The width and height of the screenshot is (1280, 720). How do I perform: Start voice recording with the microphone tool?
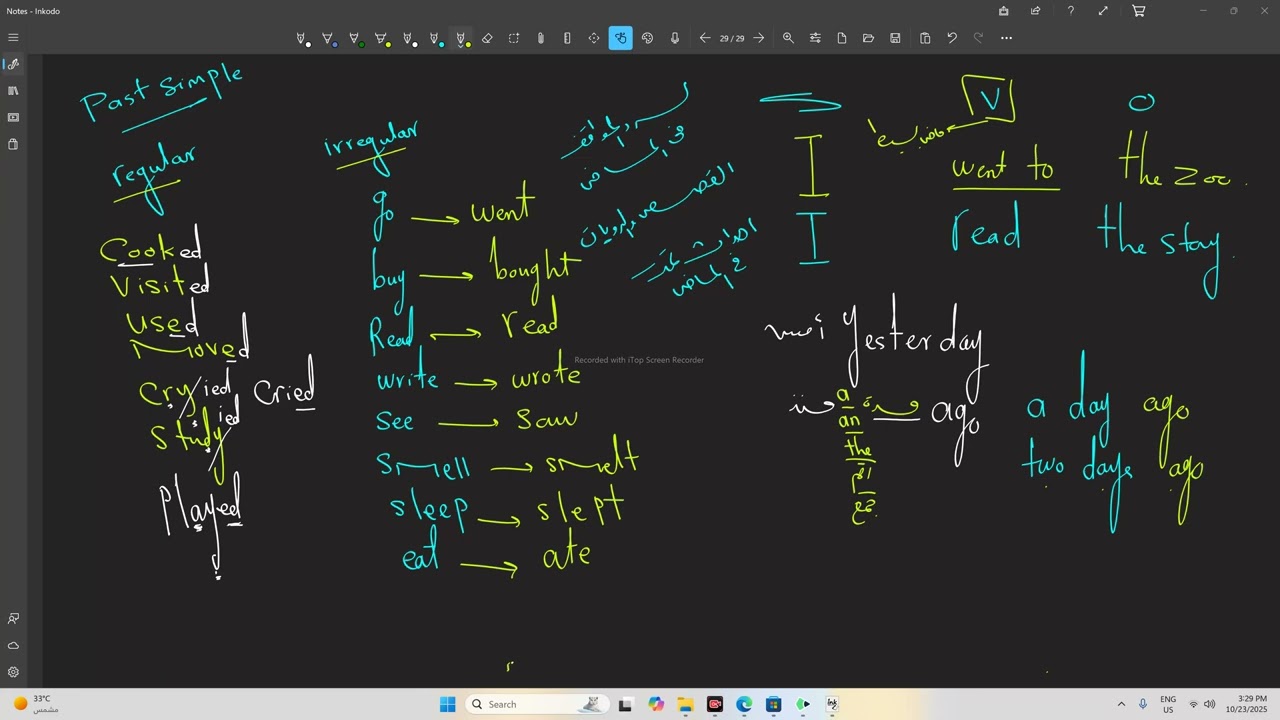675,38
